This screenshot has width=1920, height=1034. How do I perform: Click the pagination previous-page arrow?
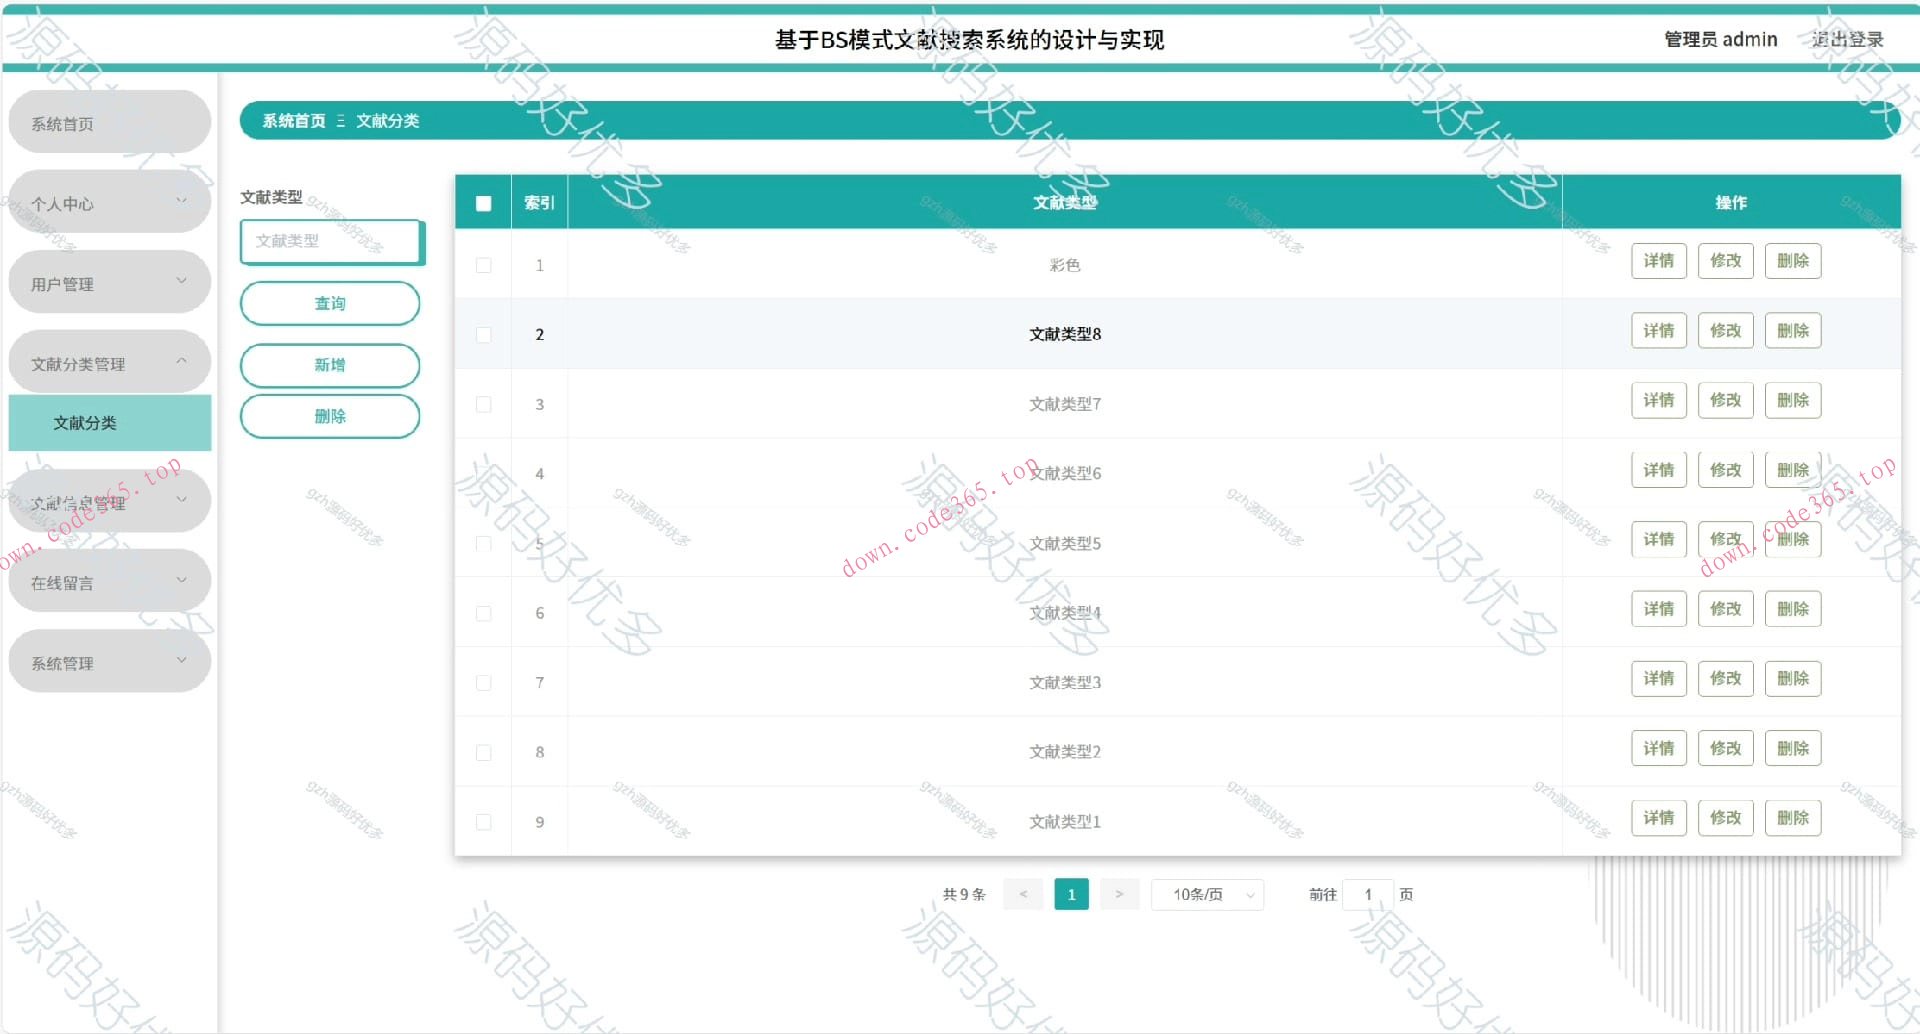tap(1022, 894)
